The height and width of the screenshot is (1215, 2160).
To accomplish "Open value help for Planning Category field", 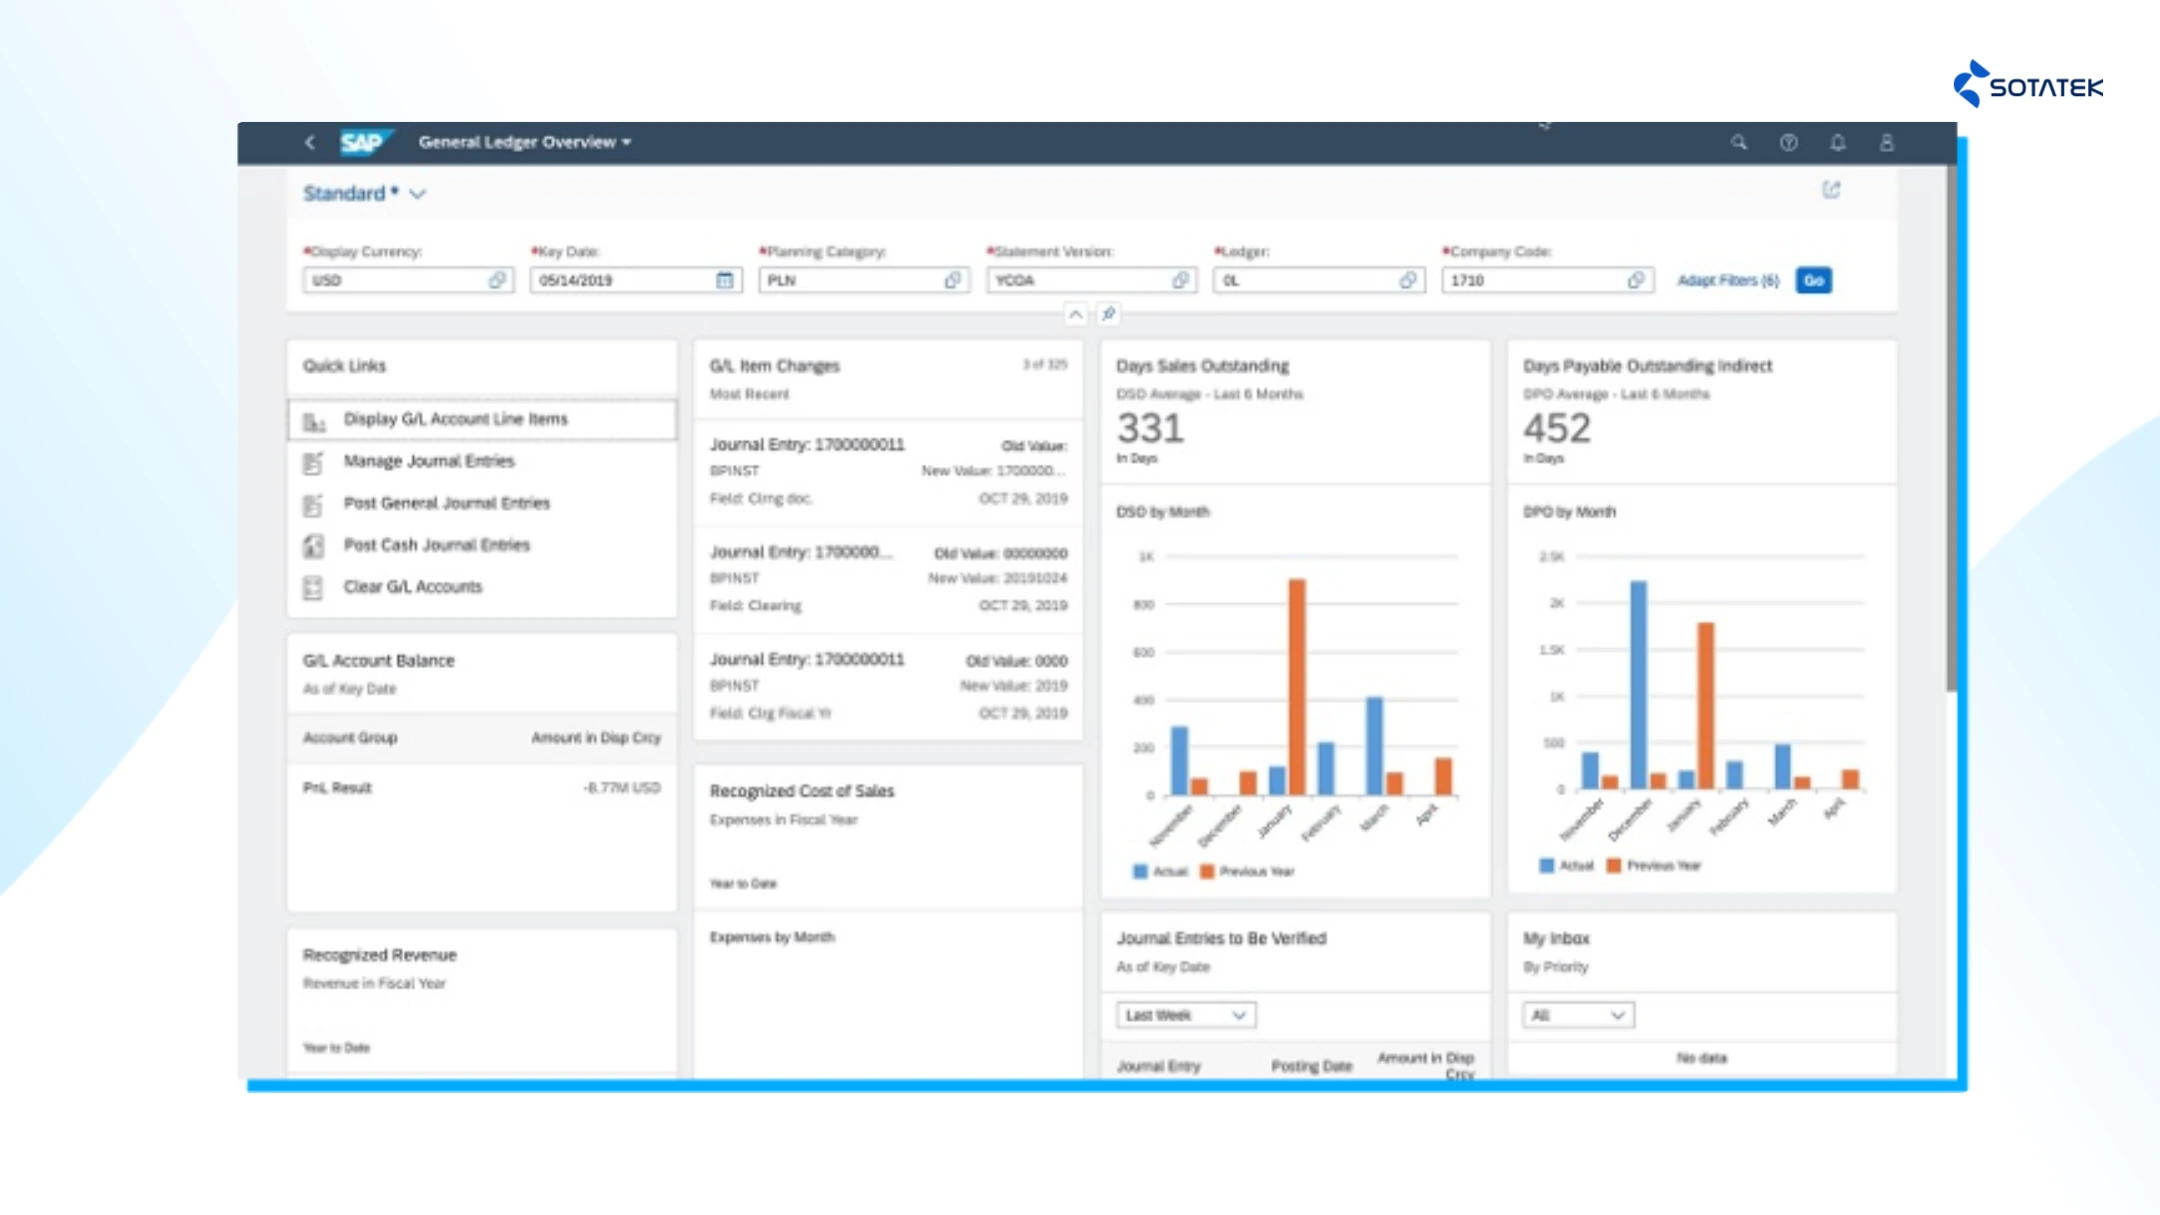I will [953, 280].
